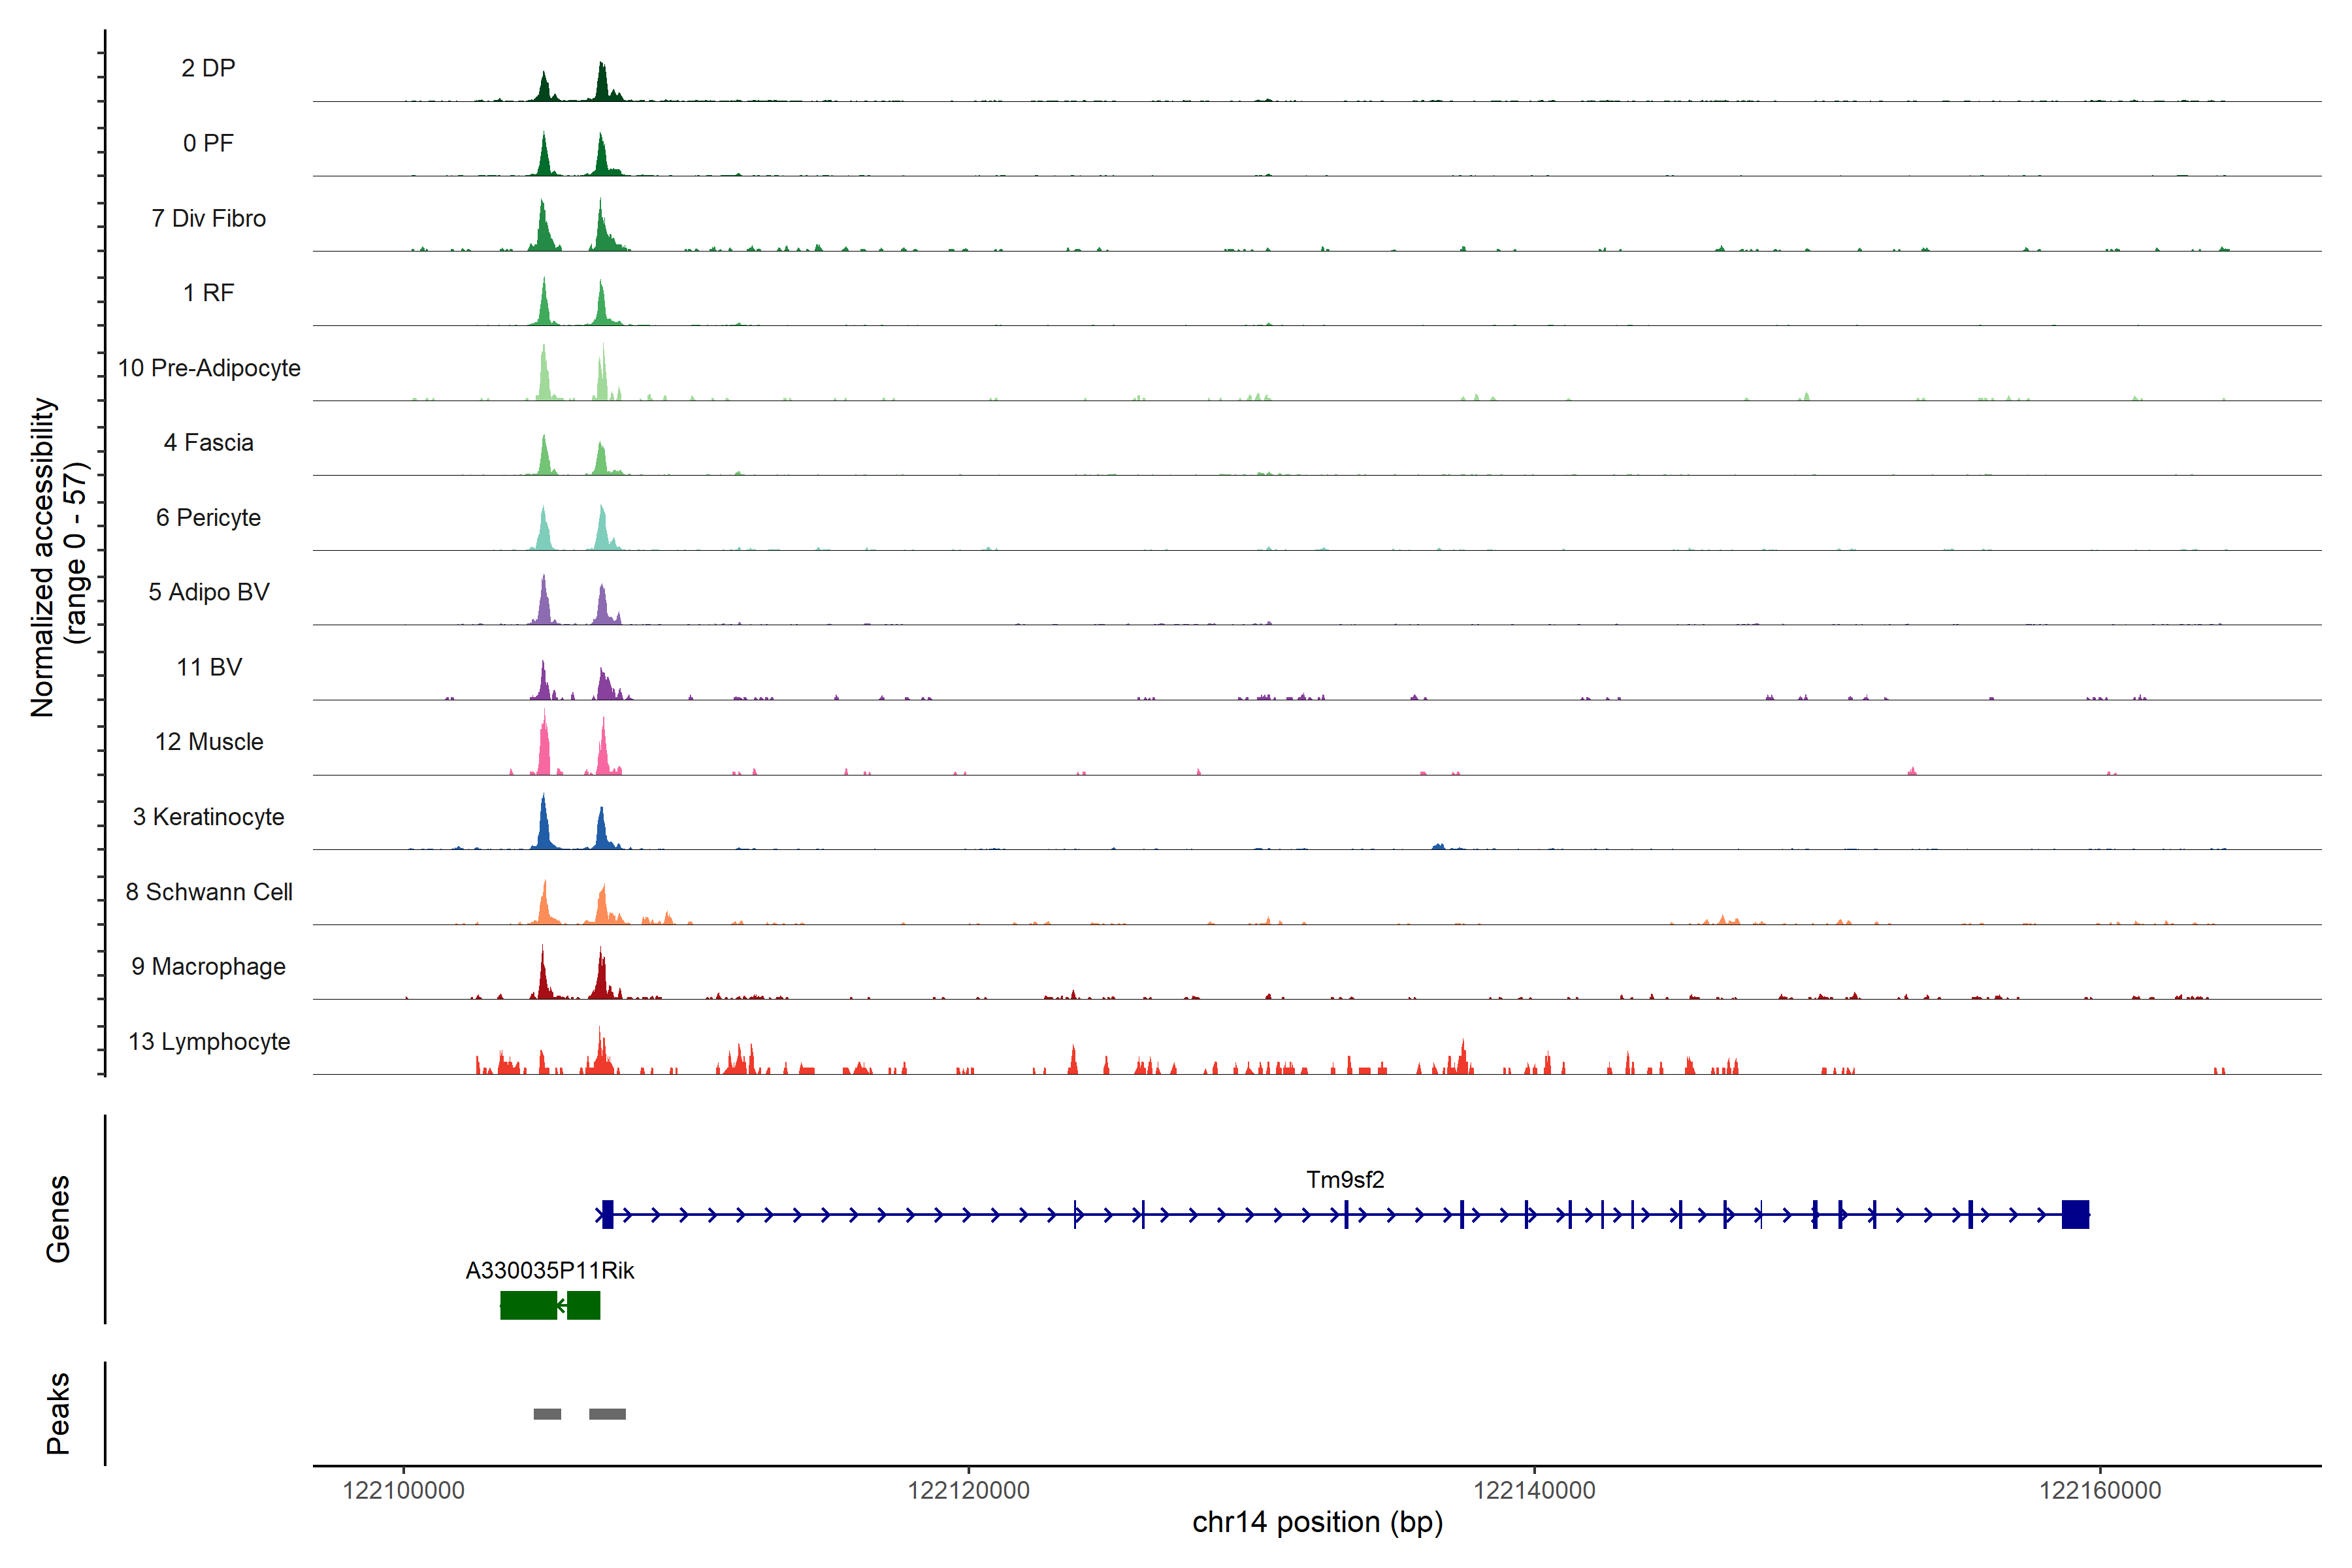Viewport: 2352px width, 1568px height.
Task: Click the 8 Schwann Cell label
Action: tap(208, 892)
